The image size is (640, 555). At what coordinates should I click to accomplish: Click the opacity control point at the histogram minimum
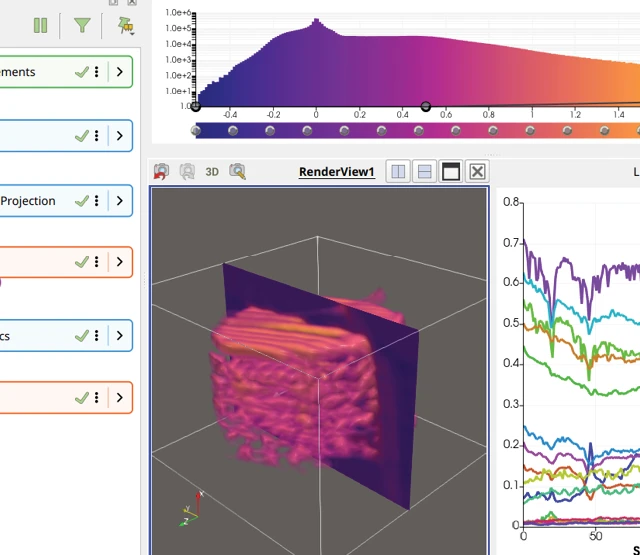[x=196, y=107]
